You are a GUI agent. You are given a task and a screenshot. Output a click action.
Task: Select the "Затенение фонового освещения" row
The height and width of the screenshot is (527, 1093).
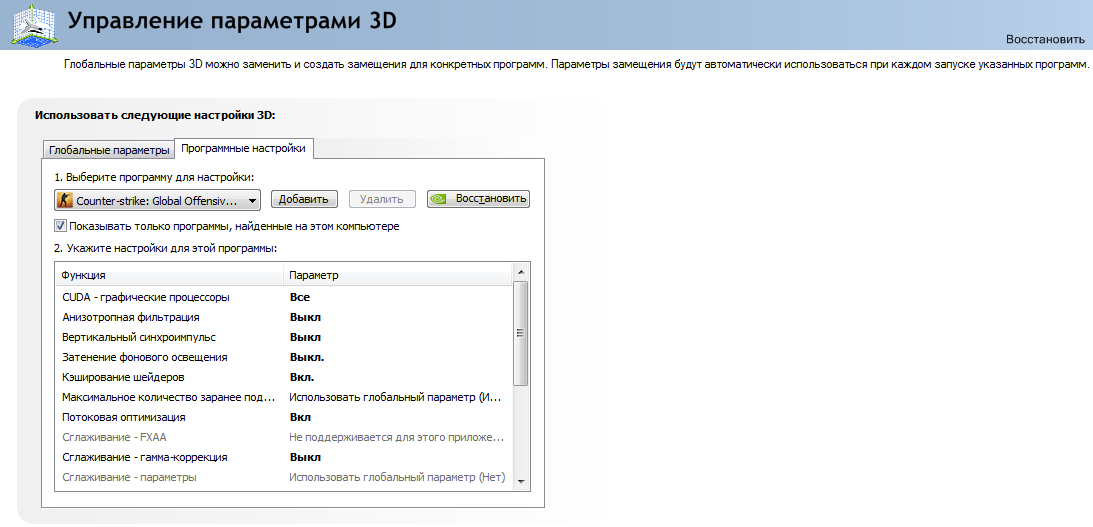(284, 358)
